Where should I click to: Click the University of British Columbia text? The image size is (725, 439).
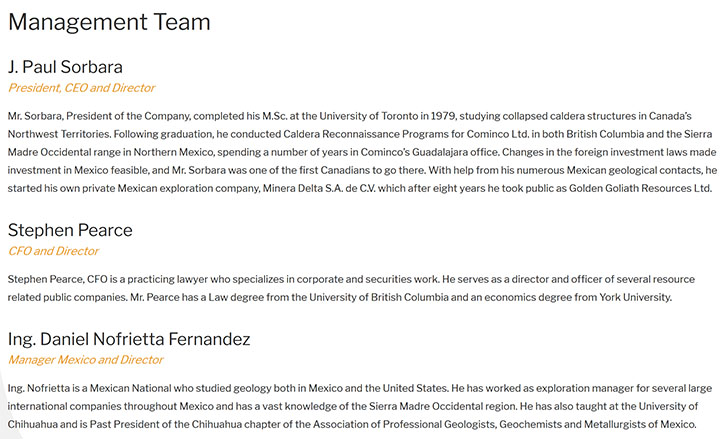(379, 297)
